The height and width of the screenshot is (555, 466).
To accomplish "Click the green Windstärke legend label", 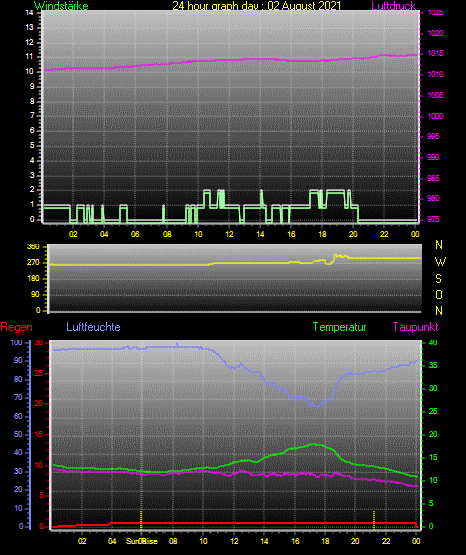I will (61, 5).
